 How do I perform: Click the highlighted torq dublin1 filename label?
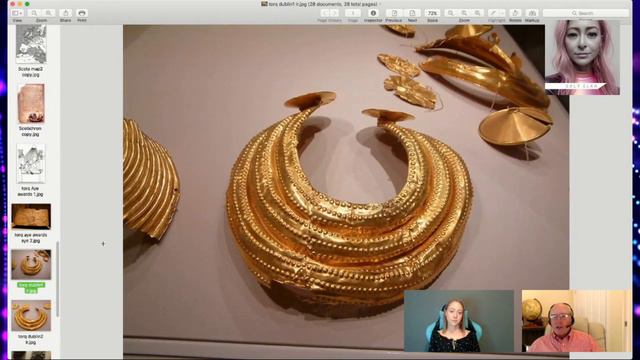31,287
